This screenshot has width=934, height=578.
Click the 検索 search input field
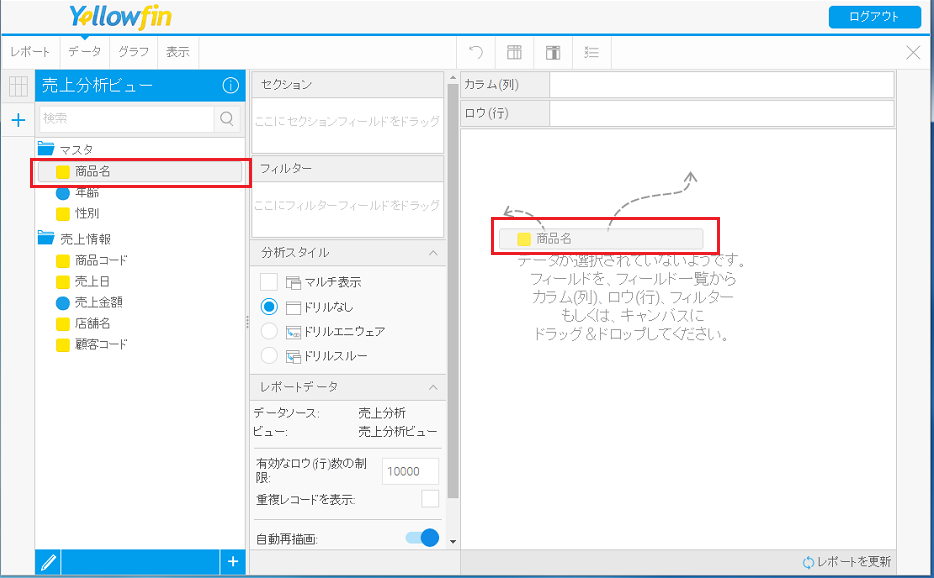point(126,119)
